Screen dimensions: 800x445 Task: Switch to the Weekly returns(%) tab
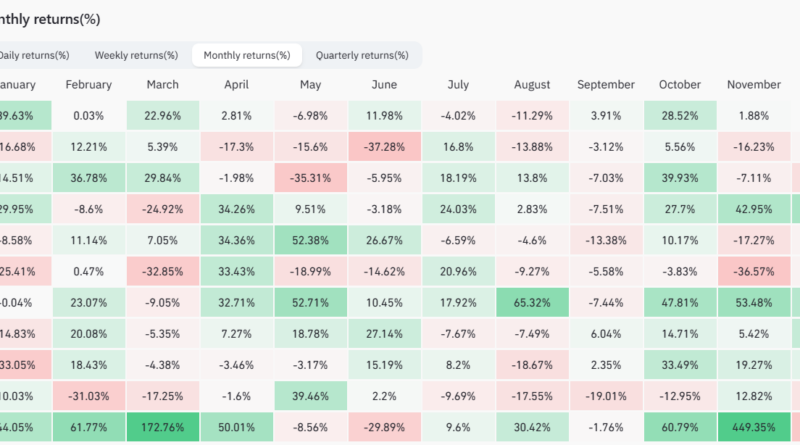(136, 55)
